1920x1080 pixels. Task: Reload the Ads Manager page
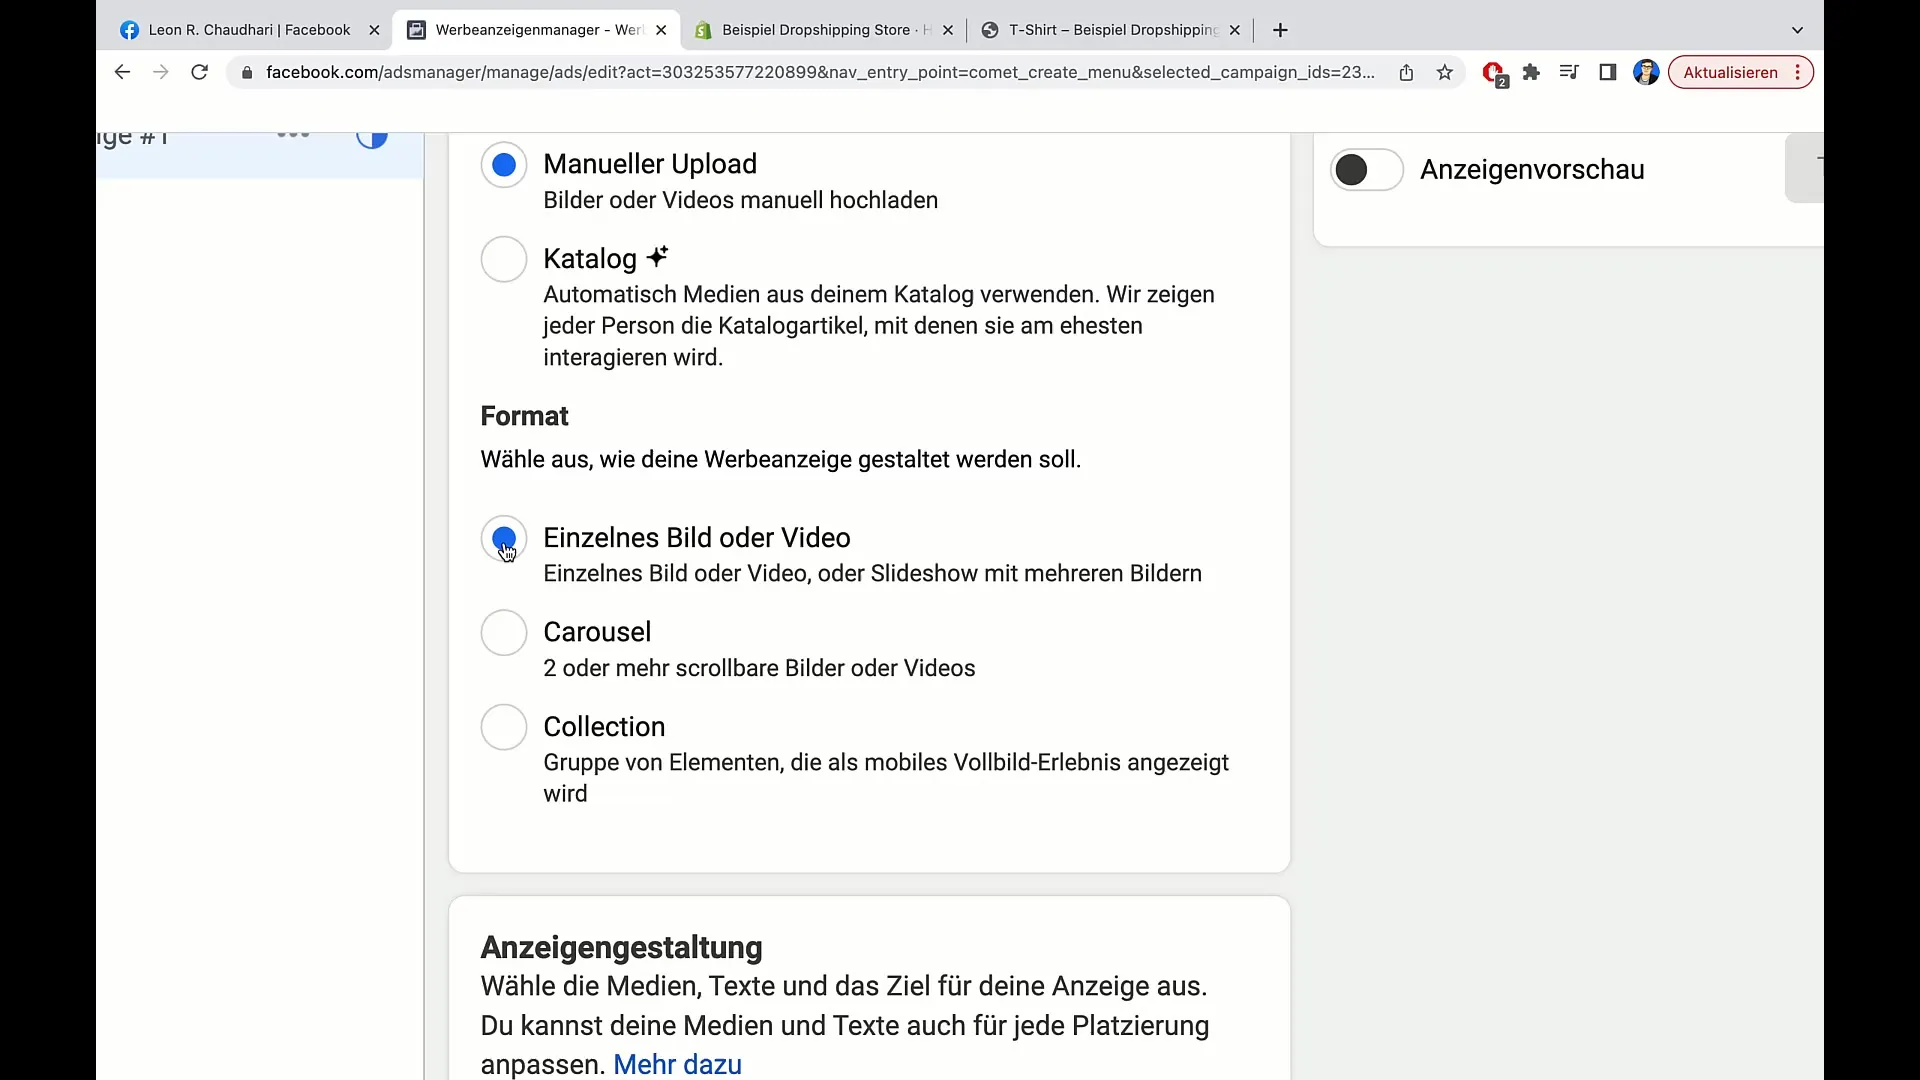(199, 72)
